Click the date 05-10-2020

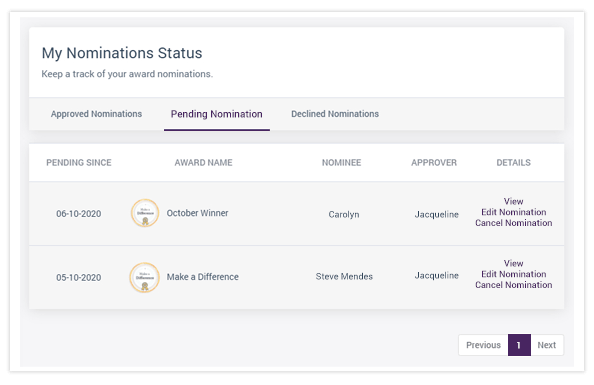click(x=79, y=277)
